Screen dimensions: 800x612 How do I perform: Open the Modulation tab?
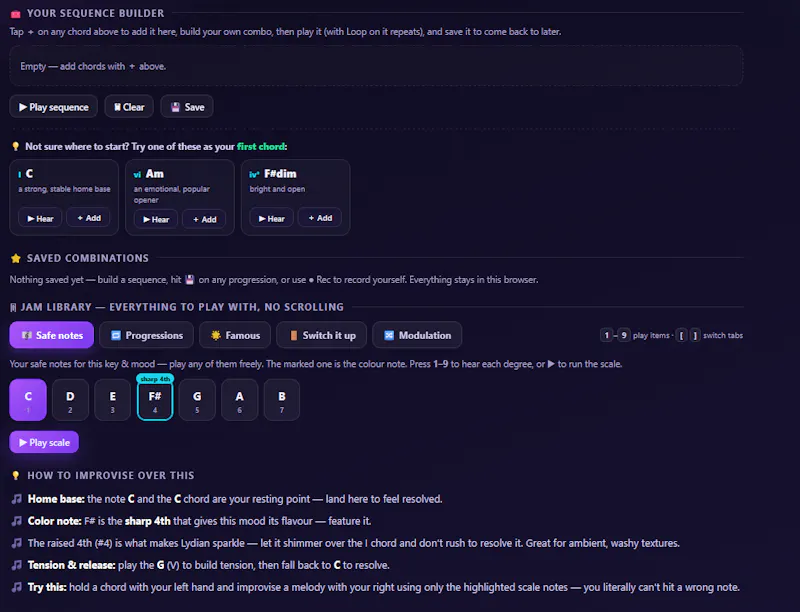click(x=417, y=335)
